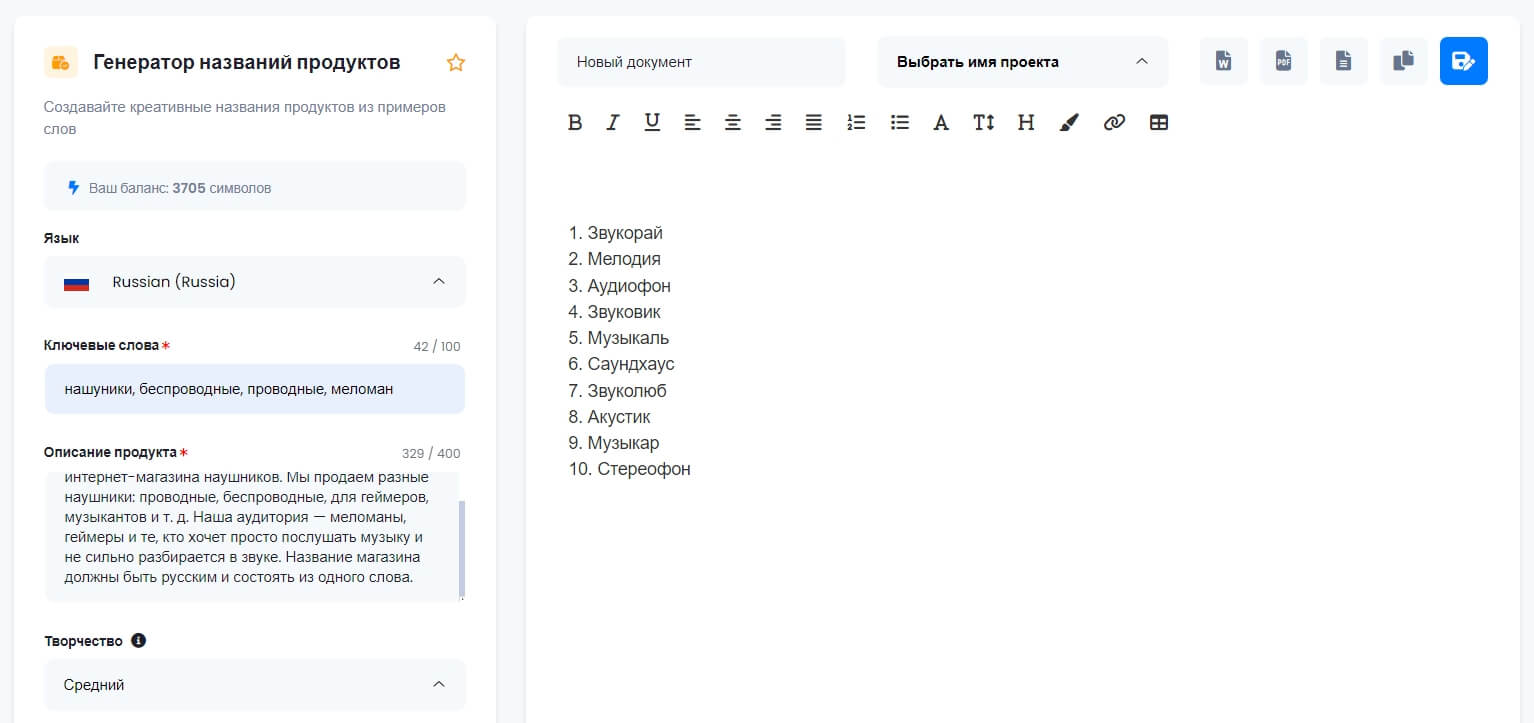Open the text color brush tool
Image resolution: width=1534 pixels, height=723 pixels.
(x=1069, y=122)
